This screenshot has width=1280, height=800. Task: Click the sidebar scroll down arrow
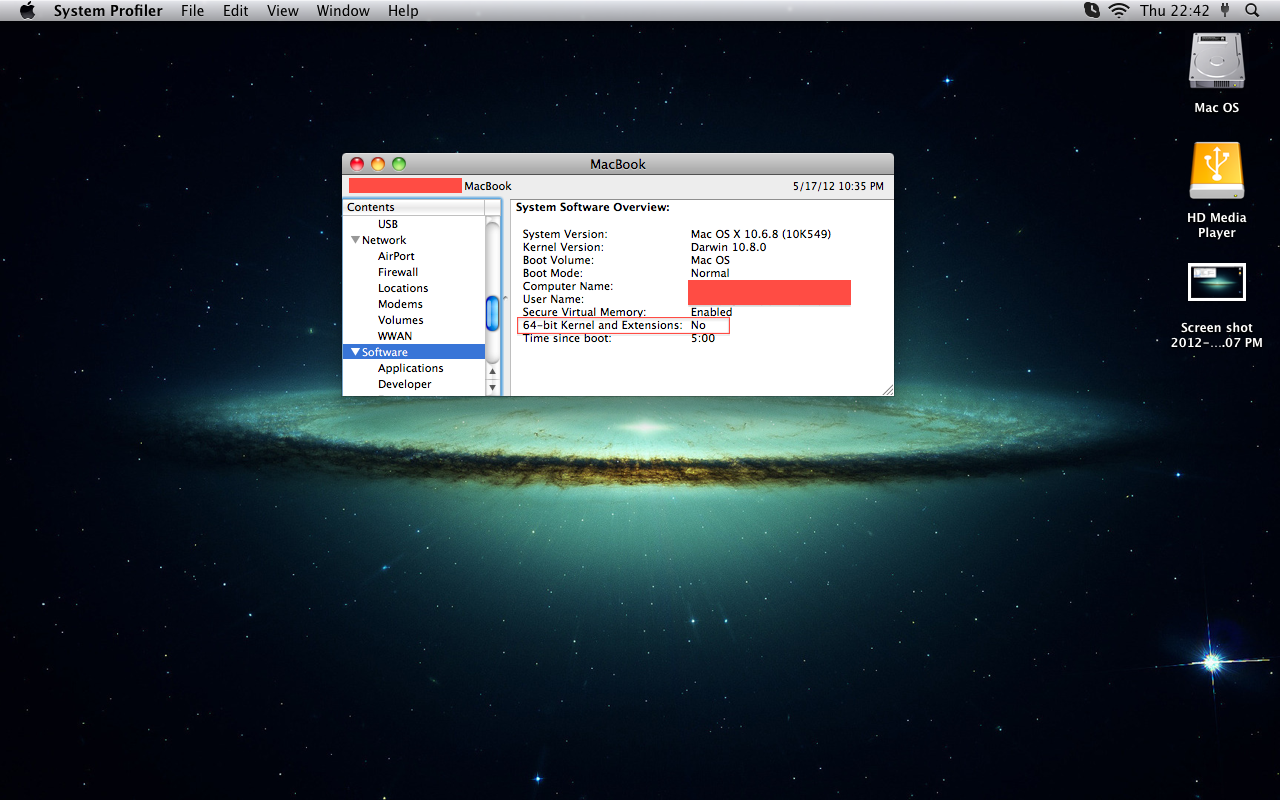[x=492, y=387]
